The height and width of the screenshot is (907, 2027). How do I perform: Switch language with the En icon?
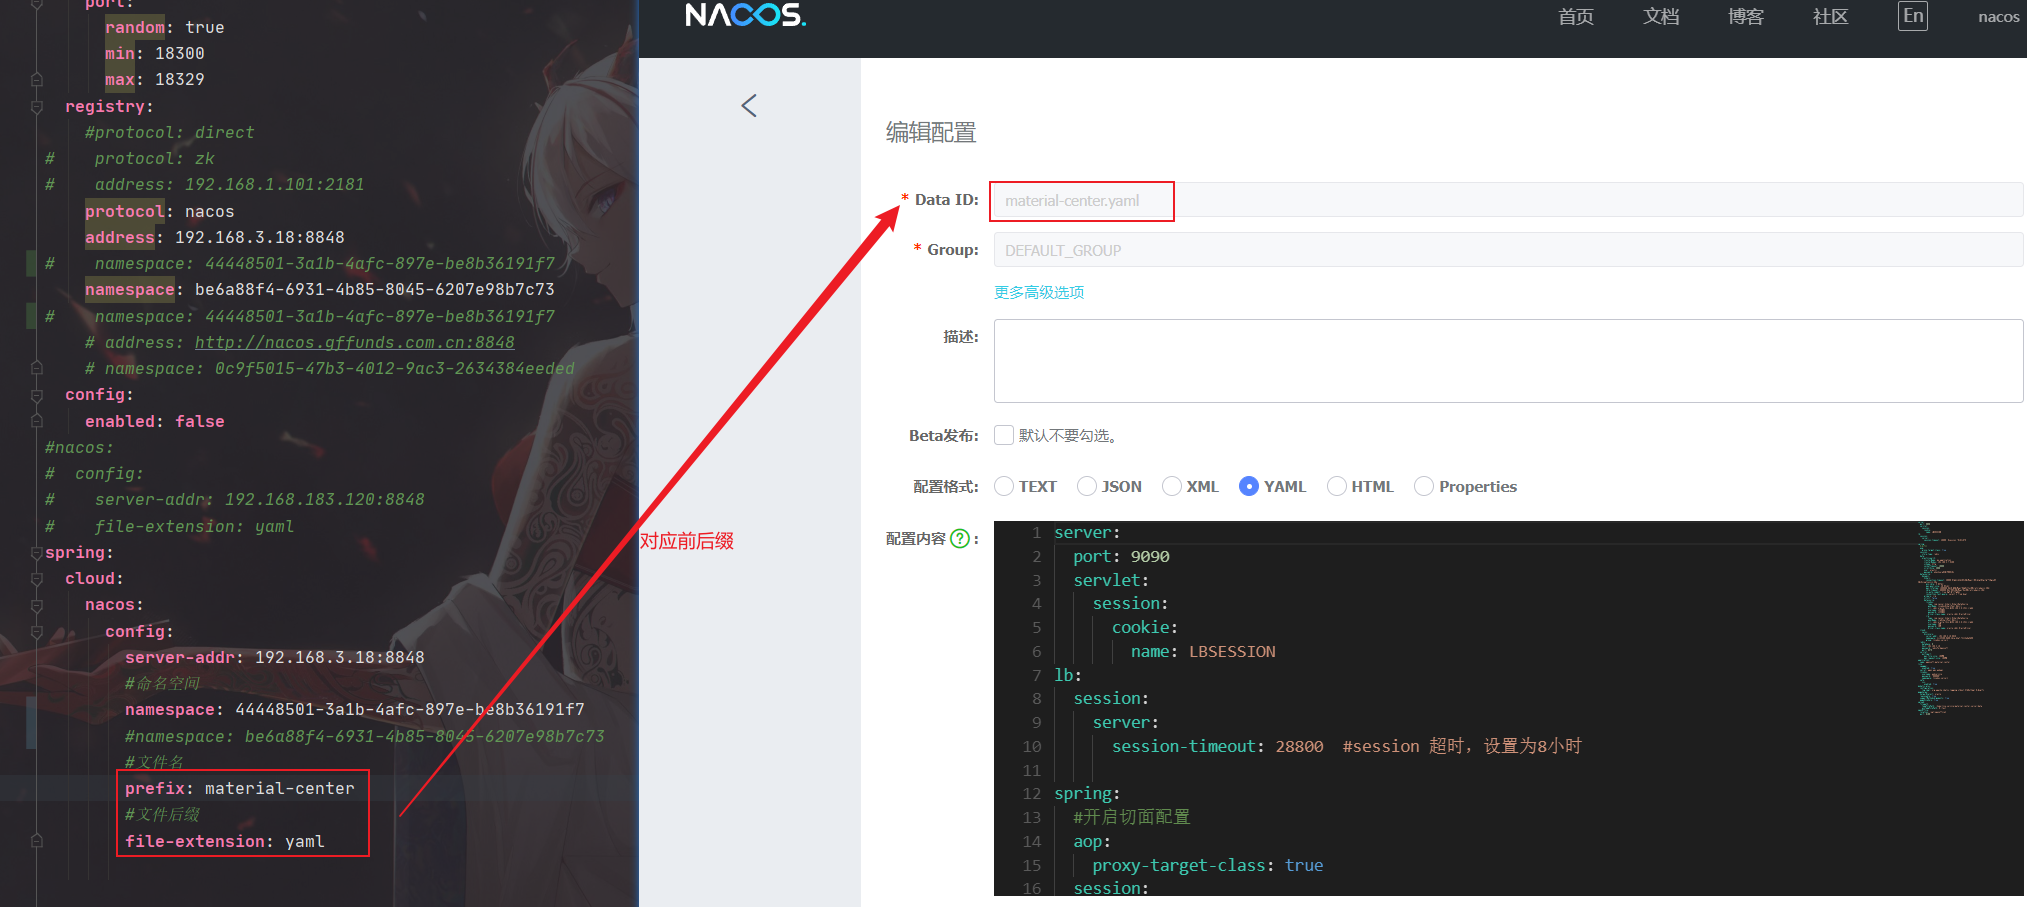point(1913,16)
